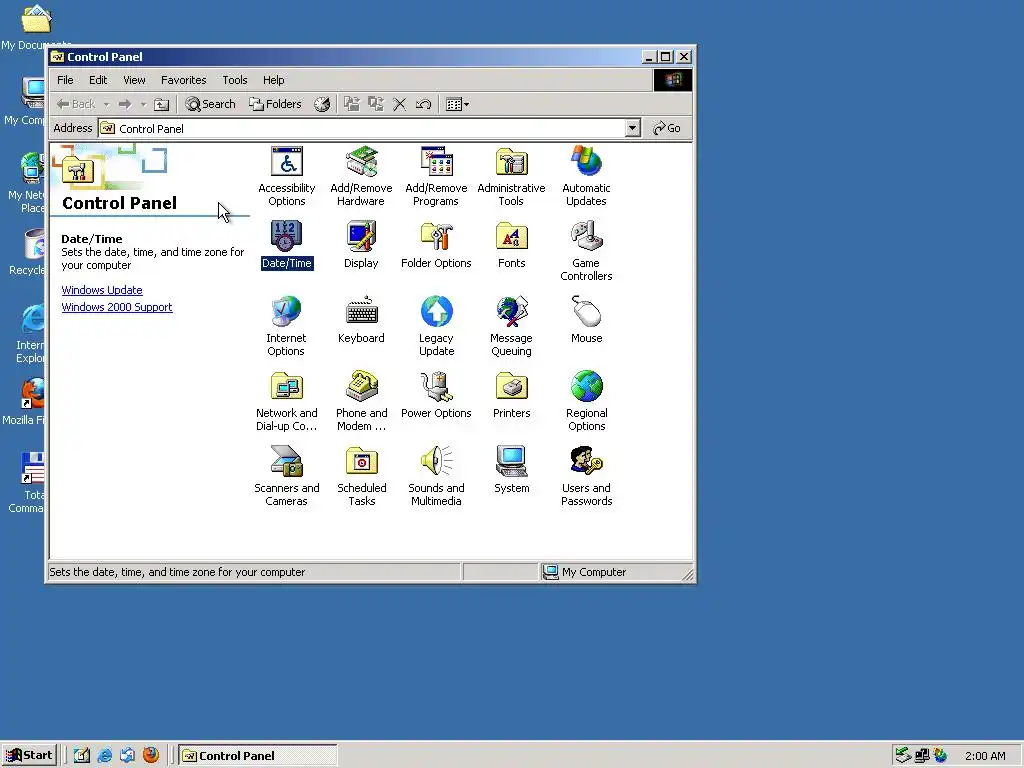The width and height of the screenshot is (1024, 768).
Task: Open the Fonts folder
Action: (511, 246)
